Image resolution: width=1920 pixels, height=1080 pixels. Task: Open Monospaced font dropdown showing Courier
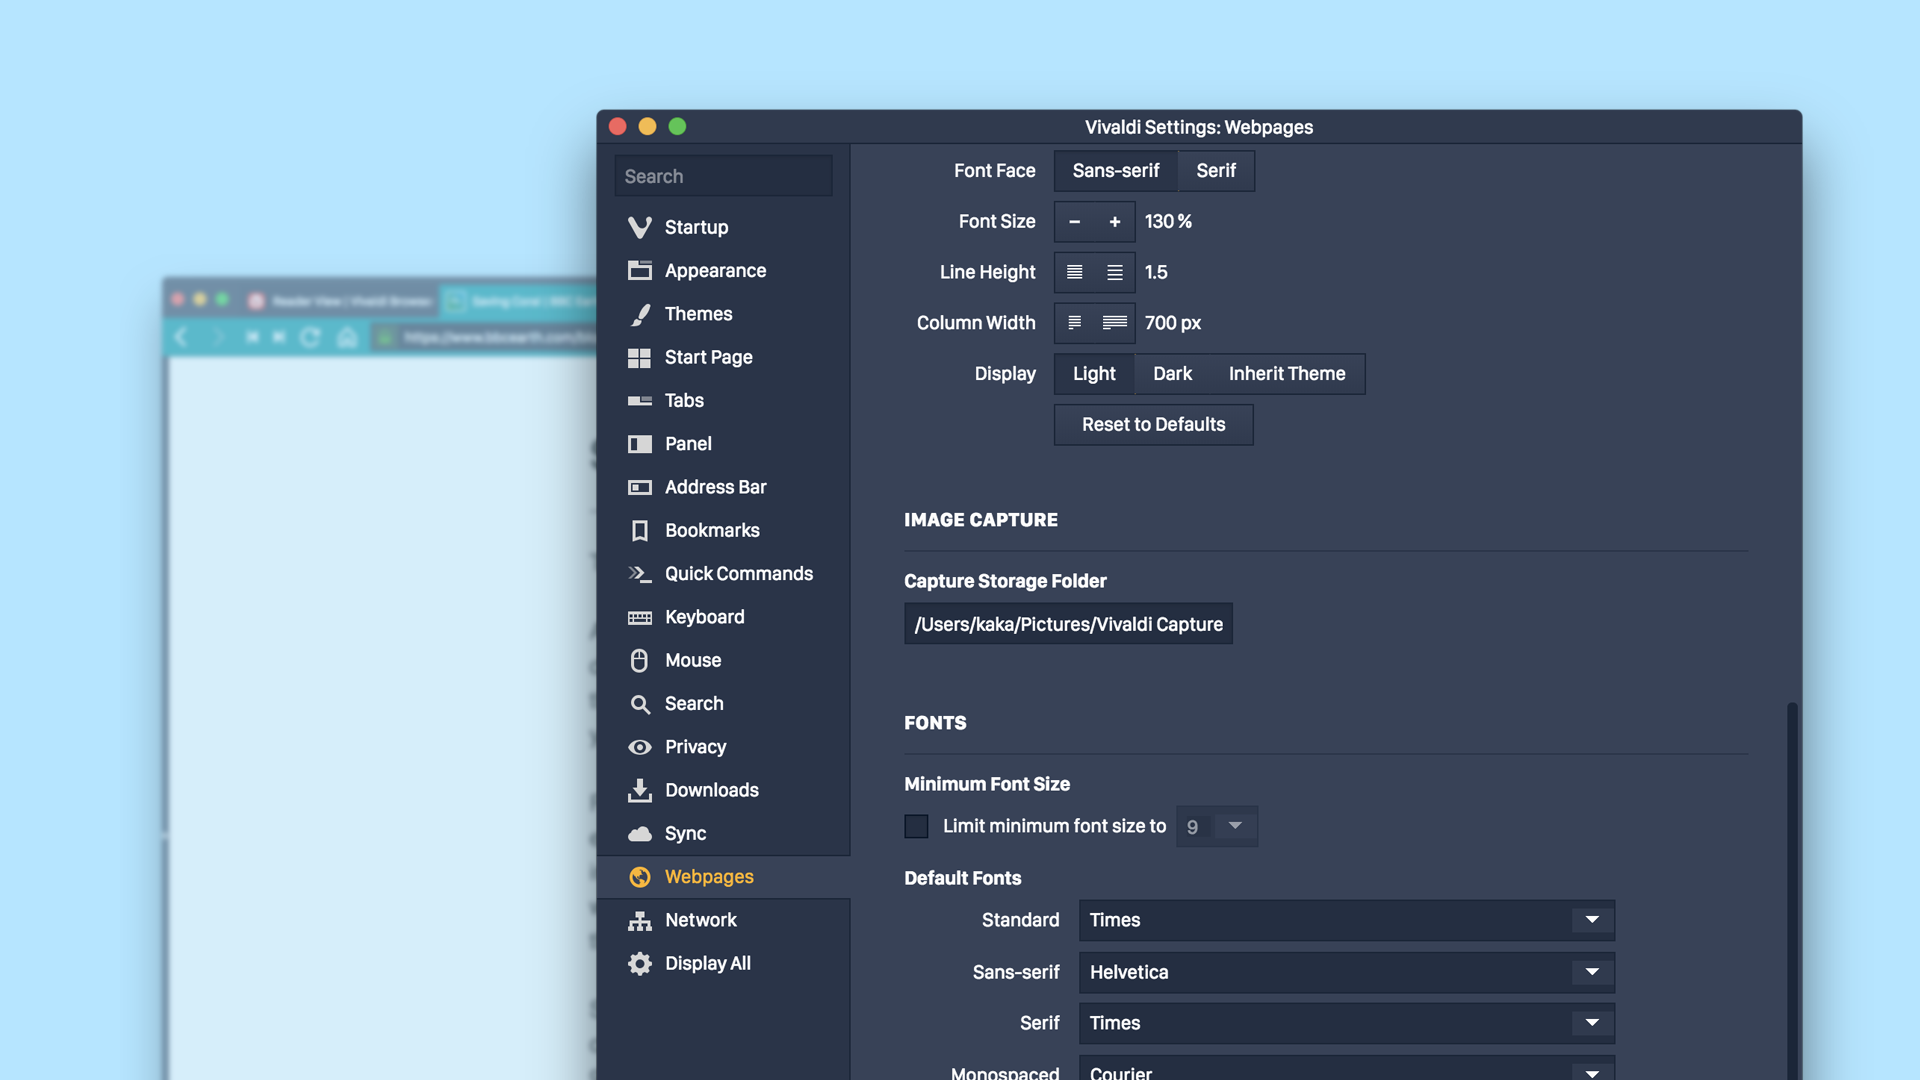click(x=1346, y=1068)
